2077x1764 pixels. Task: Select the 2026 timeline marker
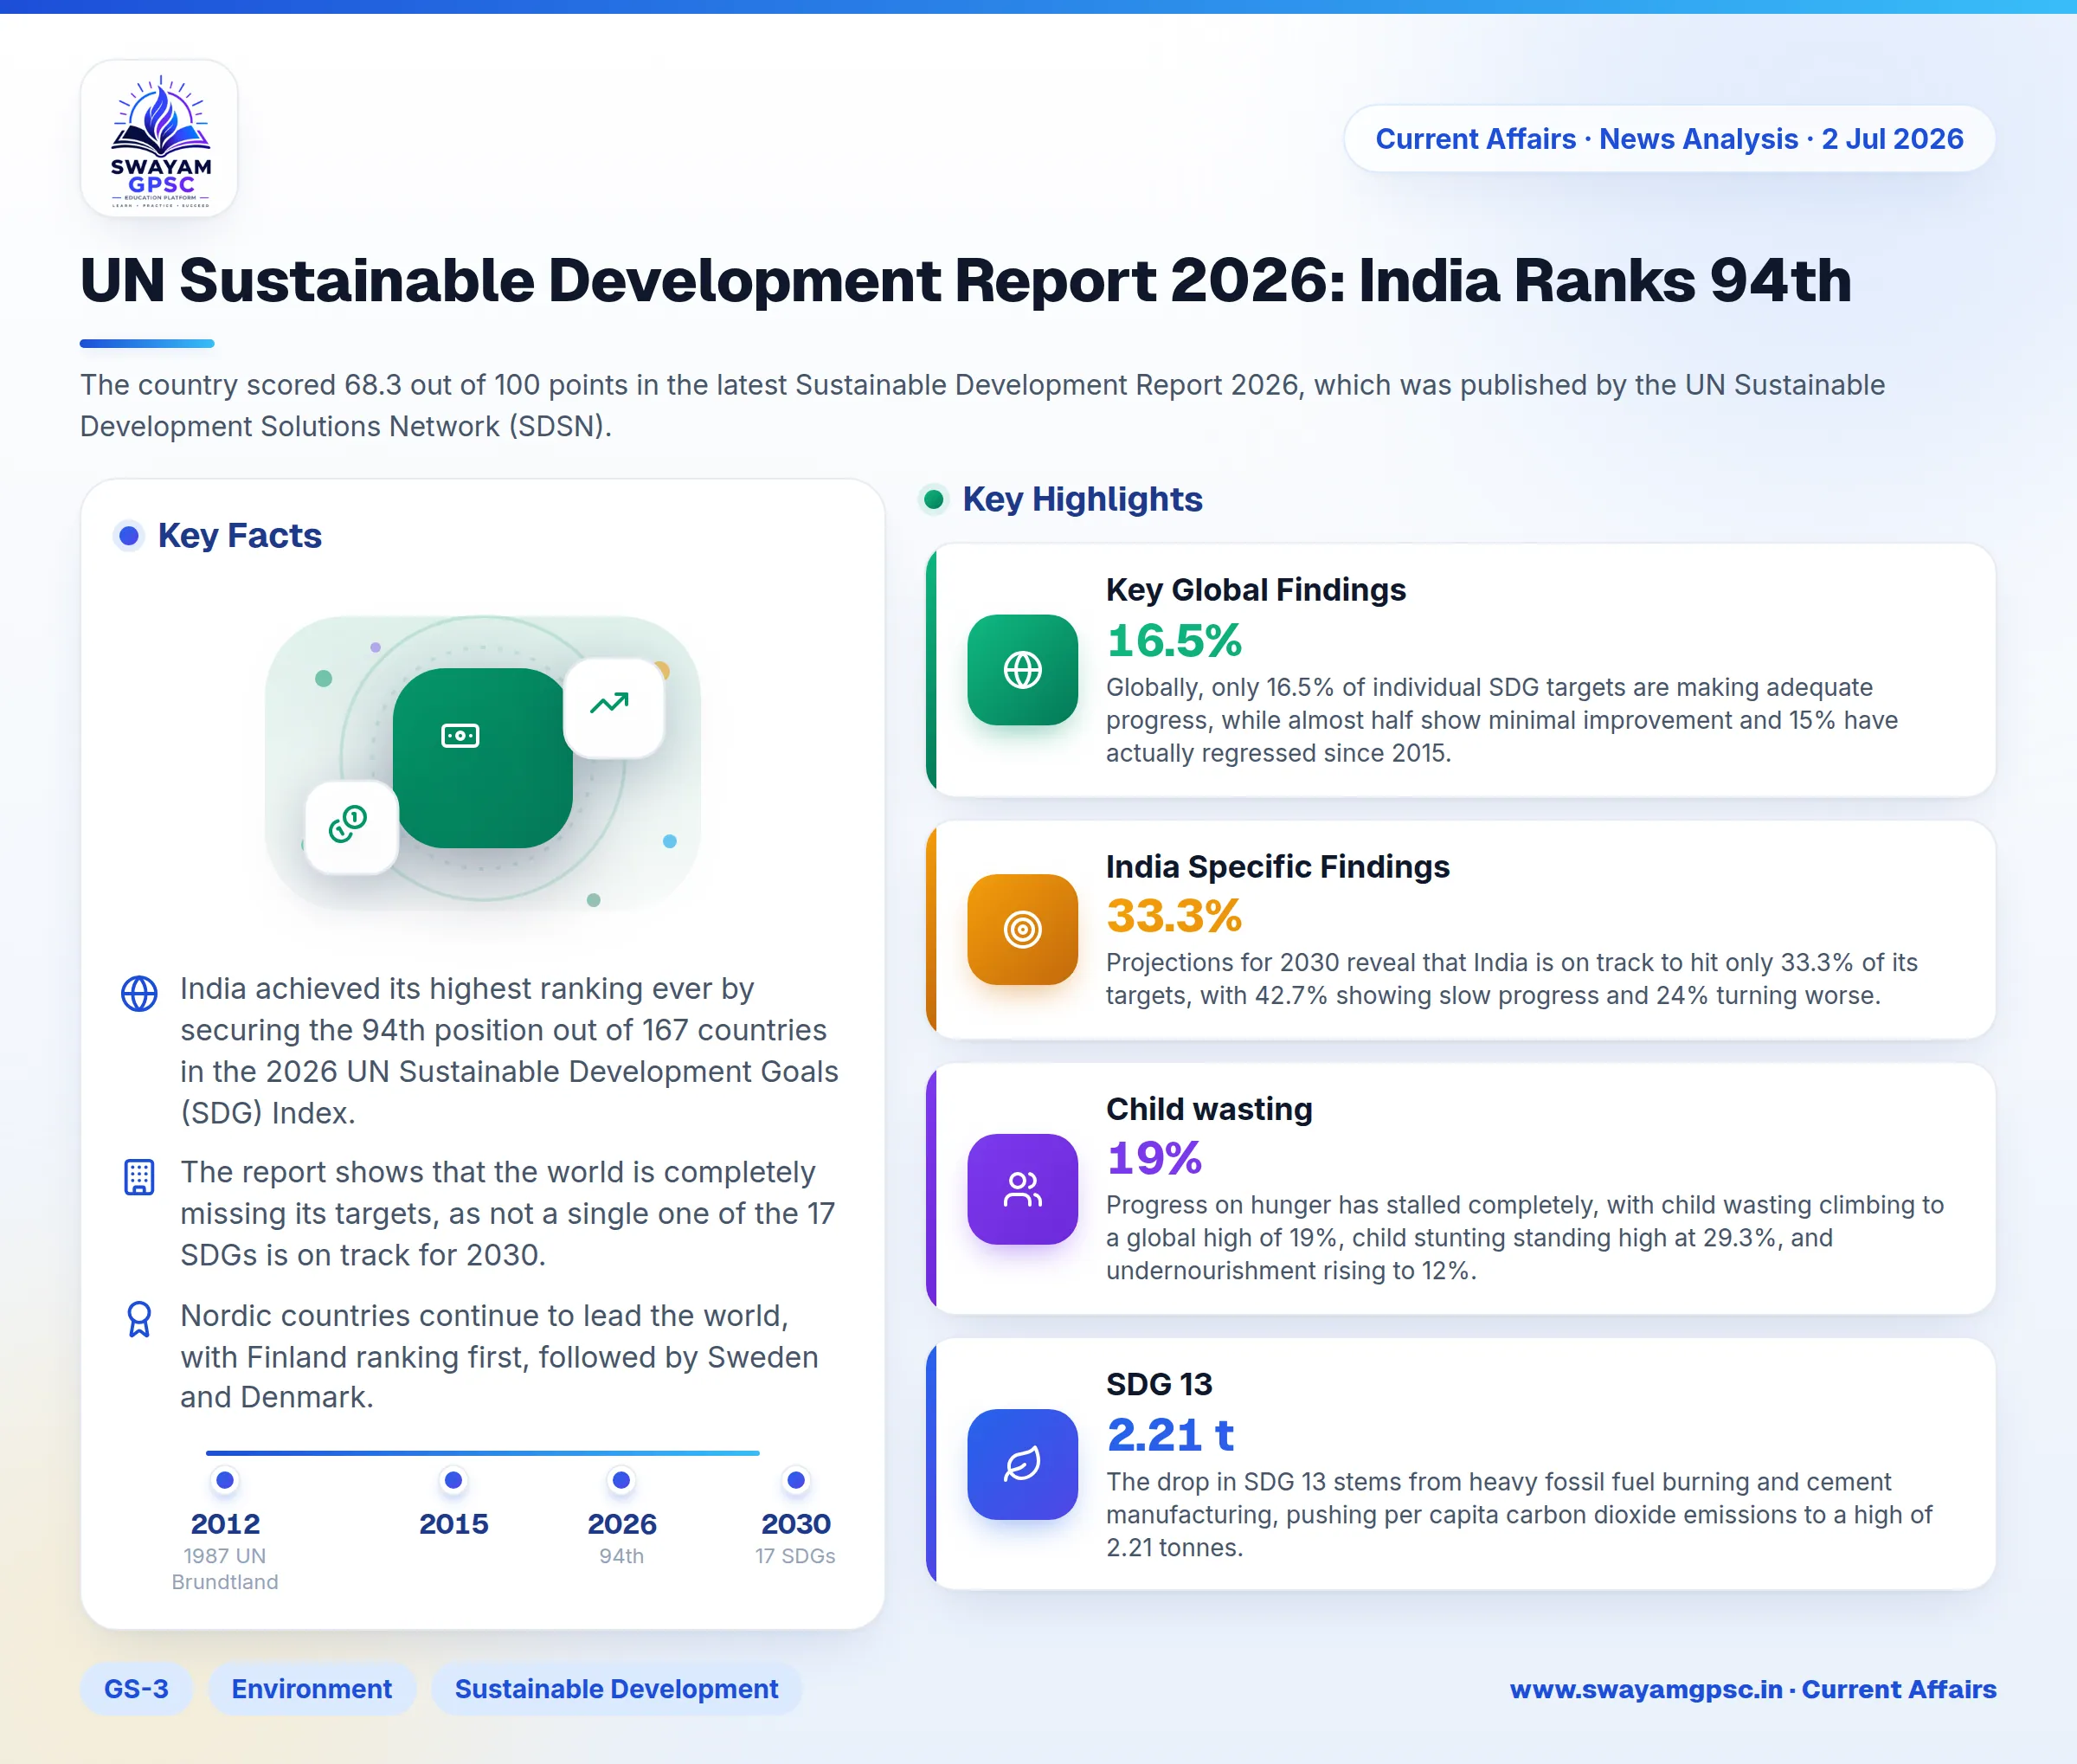coord(621,1480)
